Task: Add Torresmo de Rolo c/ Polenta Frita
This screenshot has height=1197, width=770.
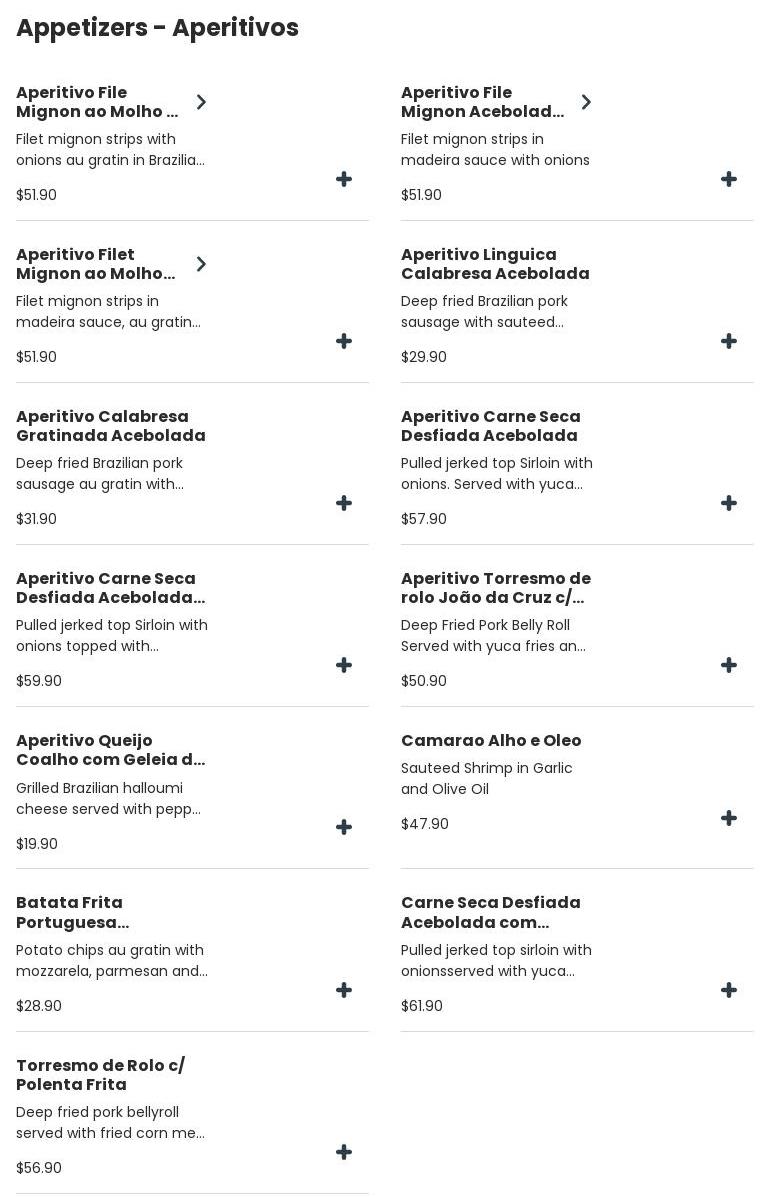Action: pyautogui.click(x=344, y=1153)
